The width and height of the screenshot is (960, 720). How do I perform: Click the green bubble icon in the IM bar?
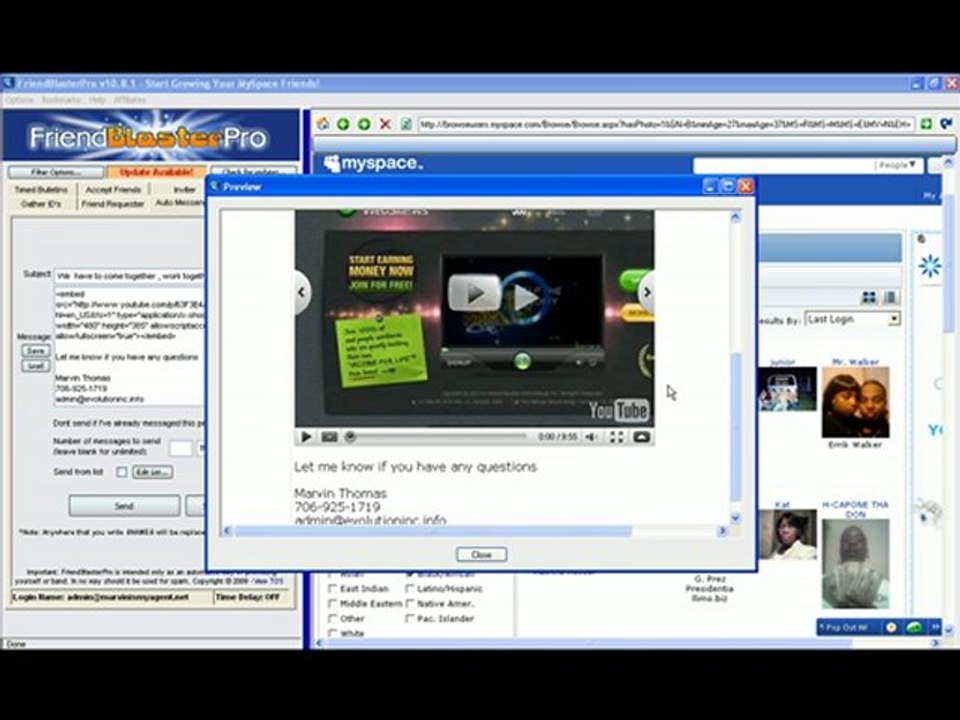click(914, 627)
